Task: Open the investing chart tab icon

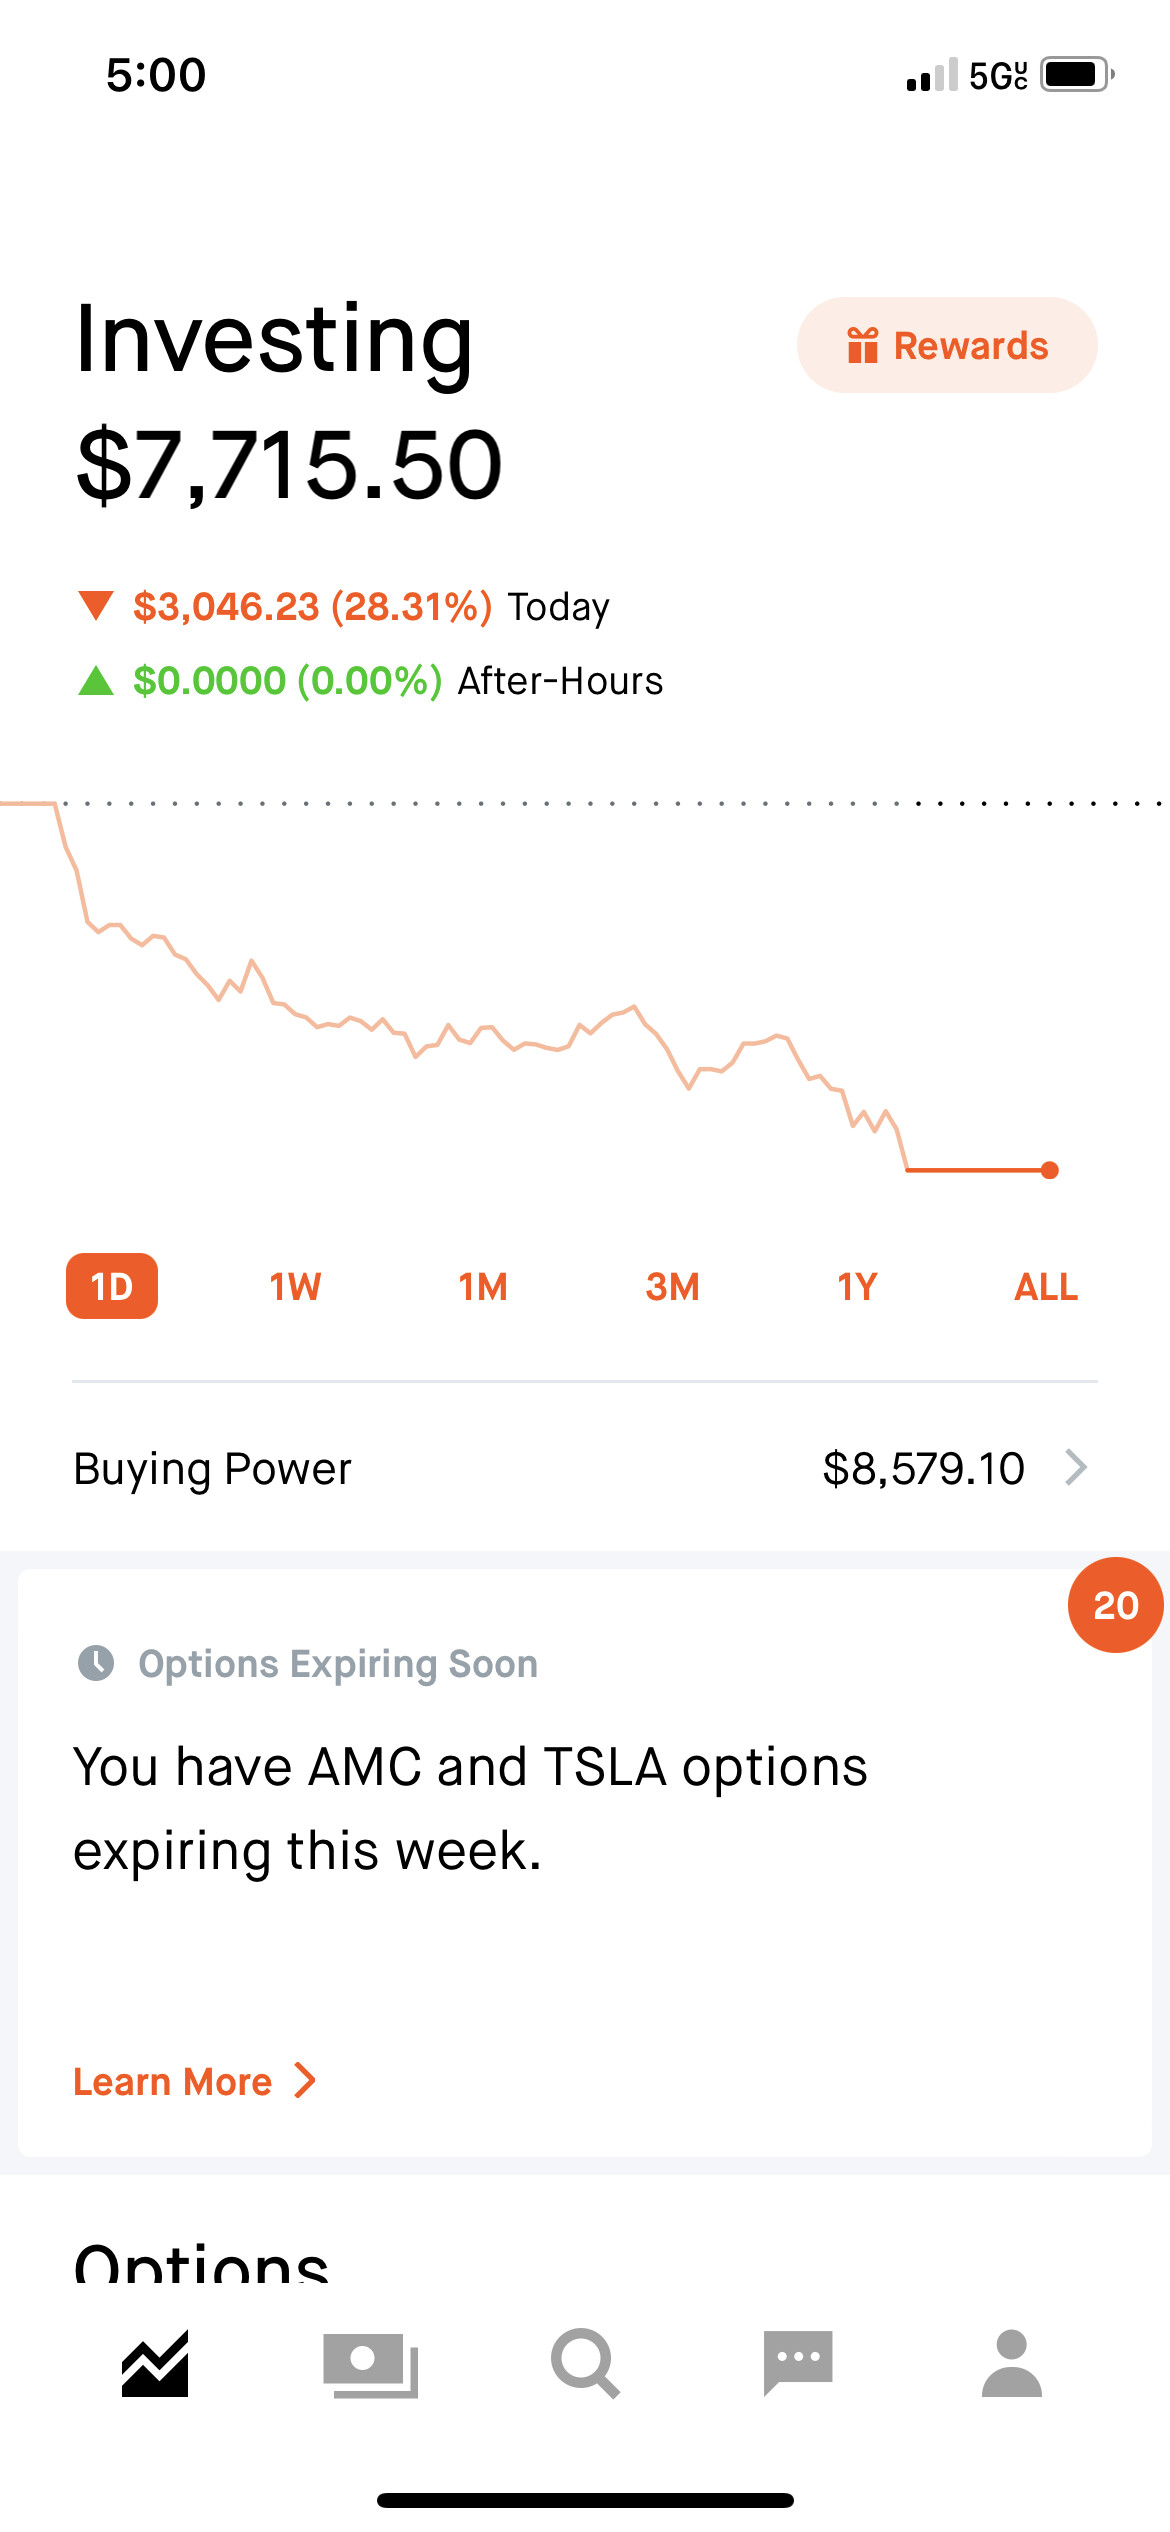Action: (155, 2363)
